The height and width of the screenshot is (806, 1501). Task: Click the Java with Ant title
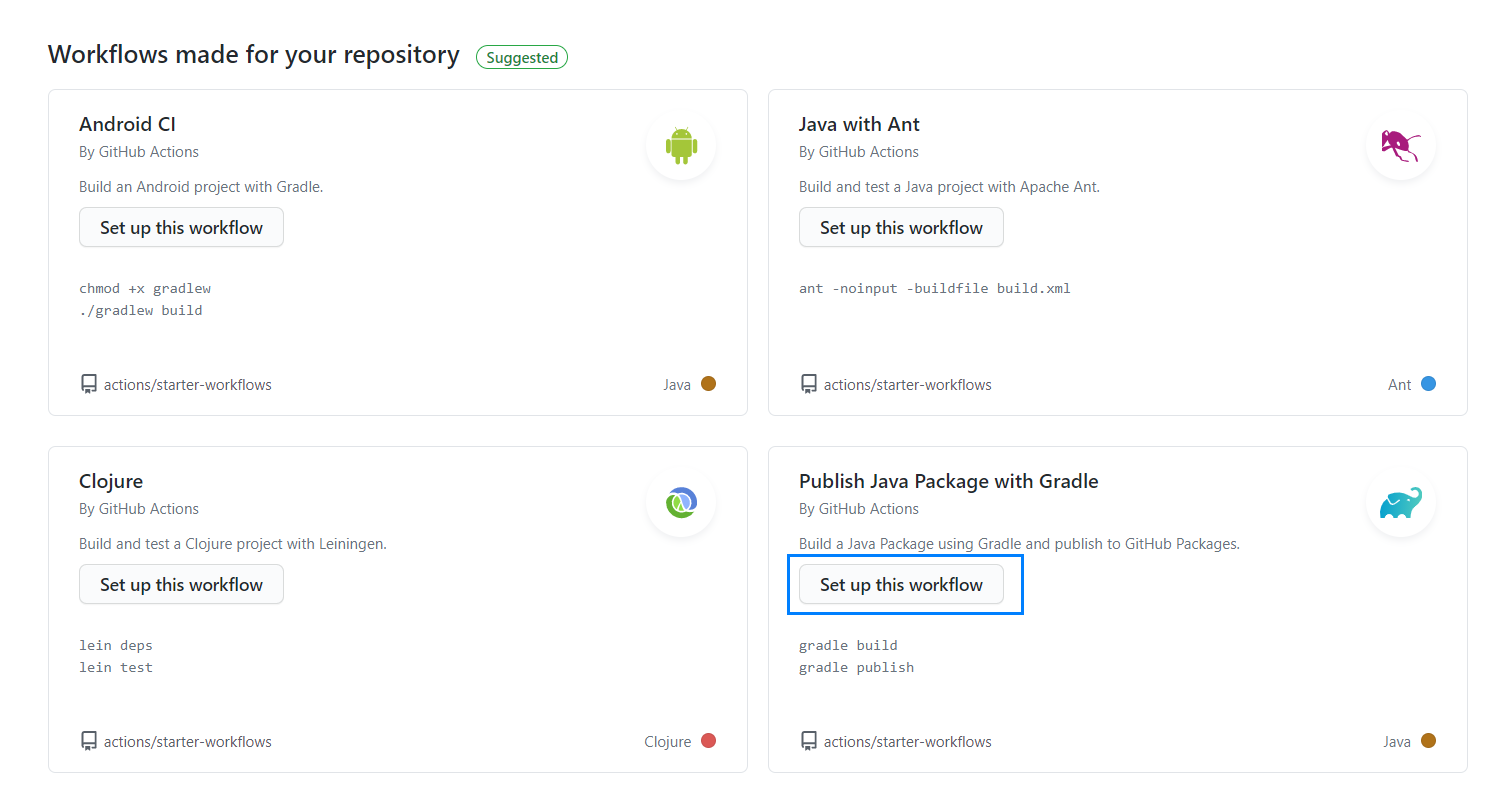(x=859, y=124)
